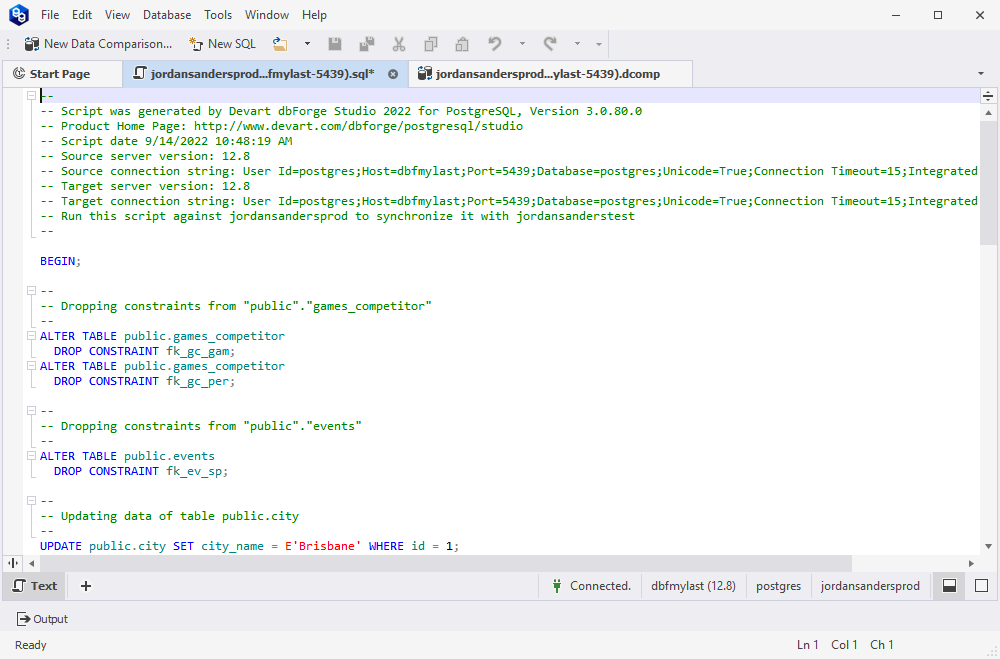The width and height of the screenshot is (1000, 659).
Task: Open the Undo history dropdown
Action: pos(522,44)
